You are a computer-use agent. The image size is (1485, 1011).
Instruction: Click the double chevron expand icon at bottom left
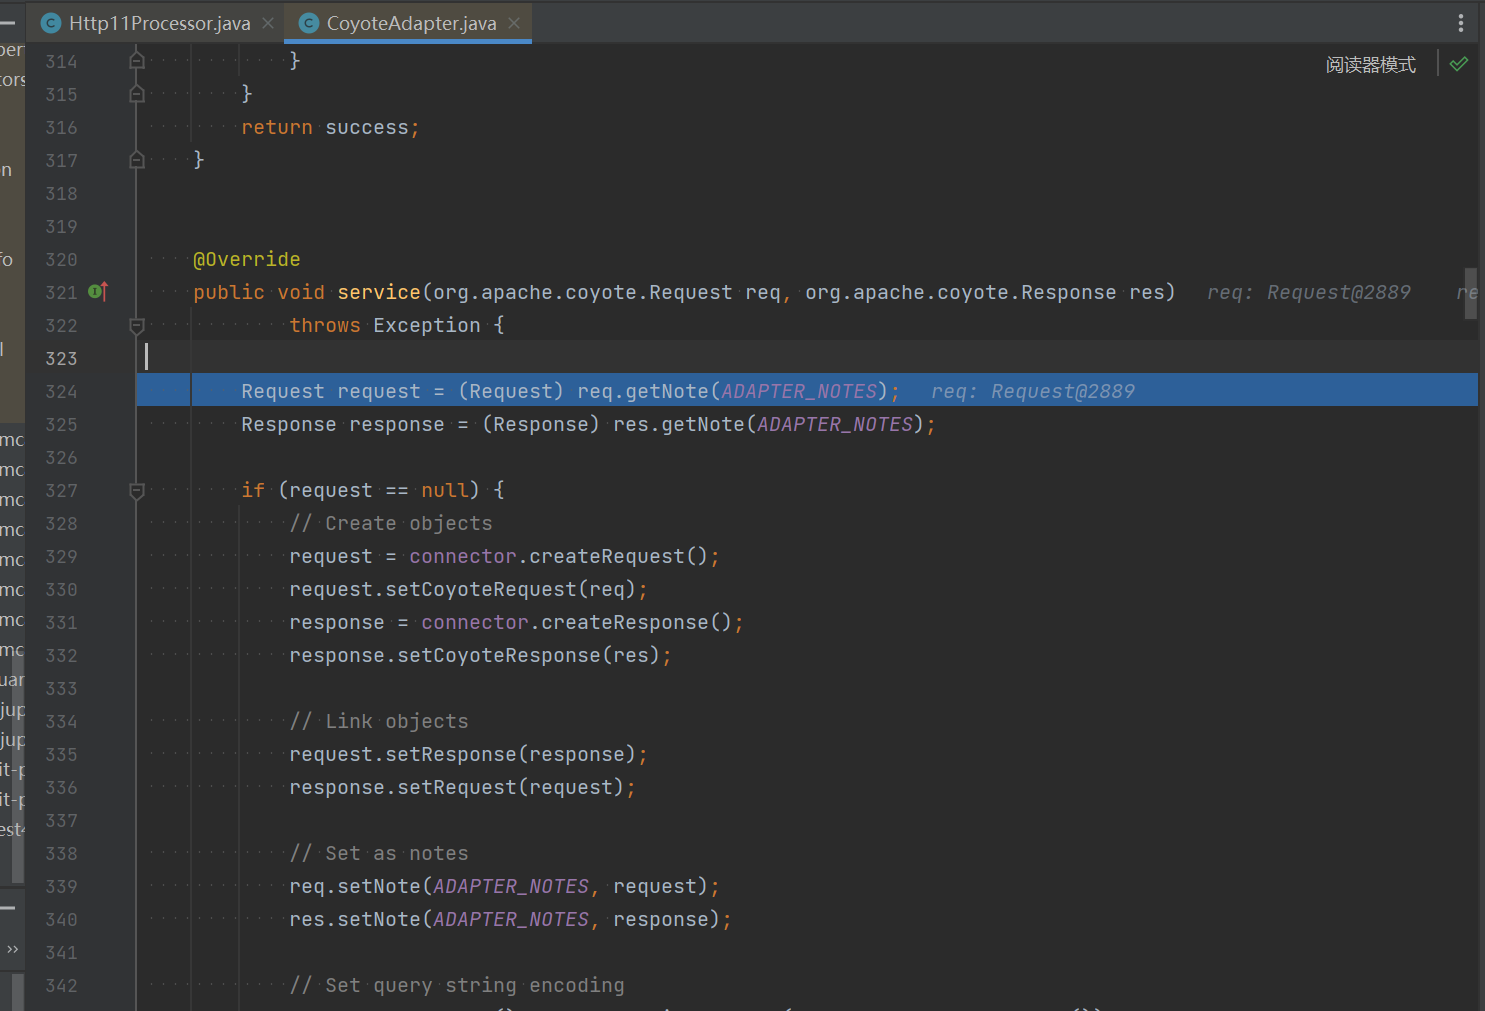(12, 949)
